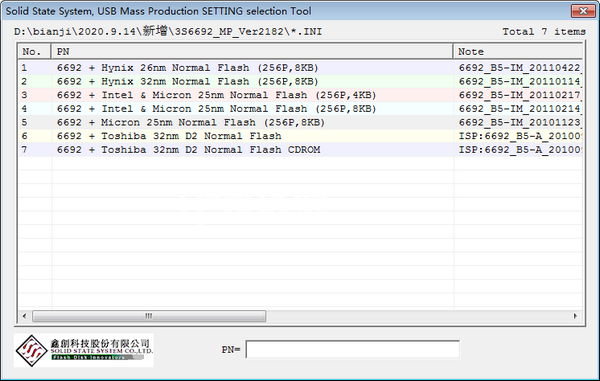Click the horizontal scrollbar thumb
Screen dimensions: 600x381
(149, 316)
